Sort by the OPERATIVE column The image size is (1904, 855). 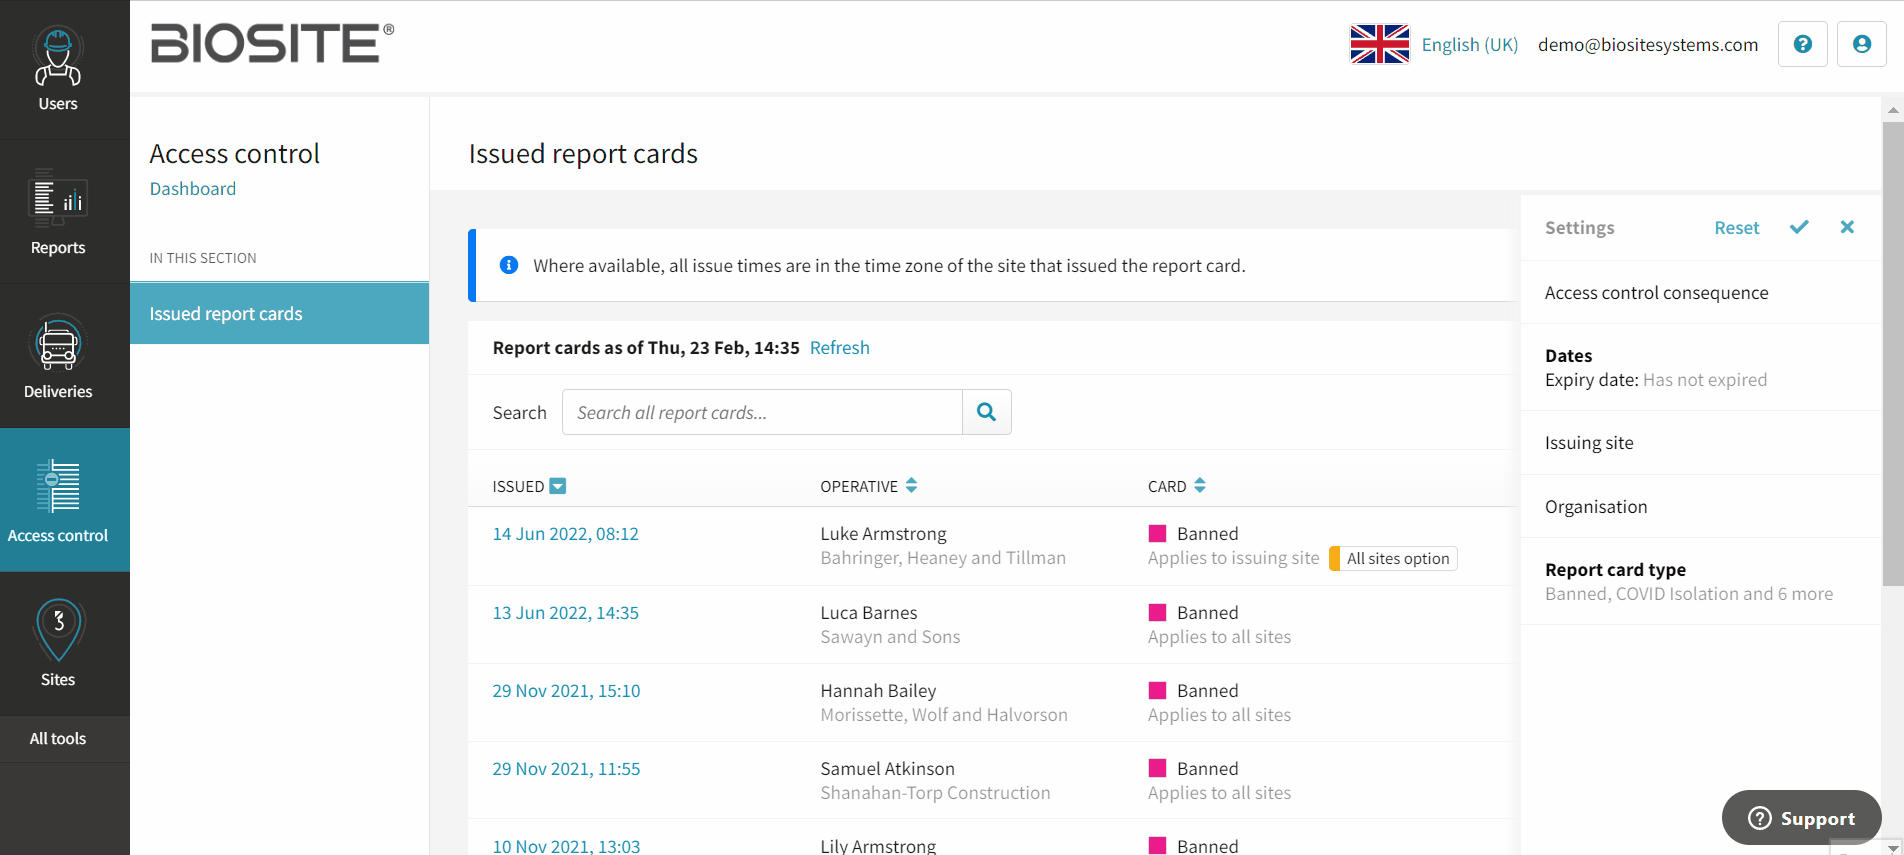pos(911,485)
